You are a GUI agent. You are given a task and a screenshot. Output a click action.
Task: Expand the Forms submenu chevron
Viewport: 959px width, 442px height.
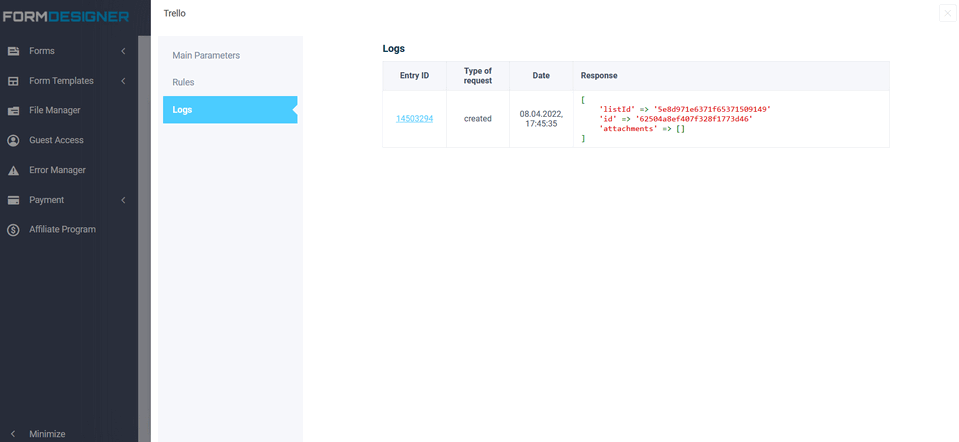click(123, 51)
